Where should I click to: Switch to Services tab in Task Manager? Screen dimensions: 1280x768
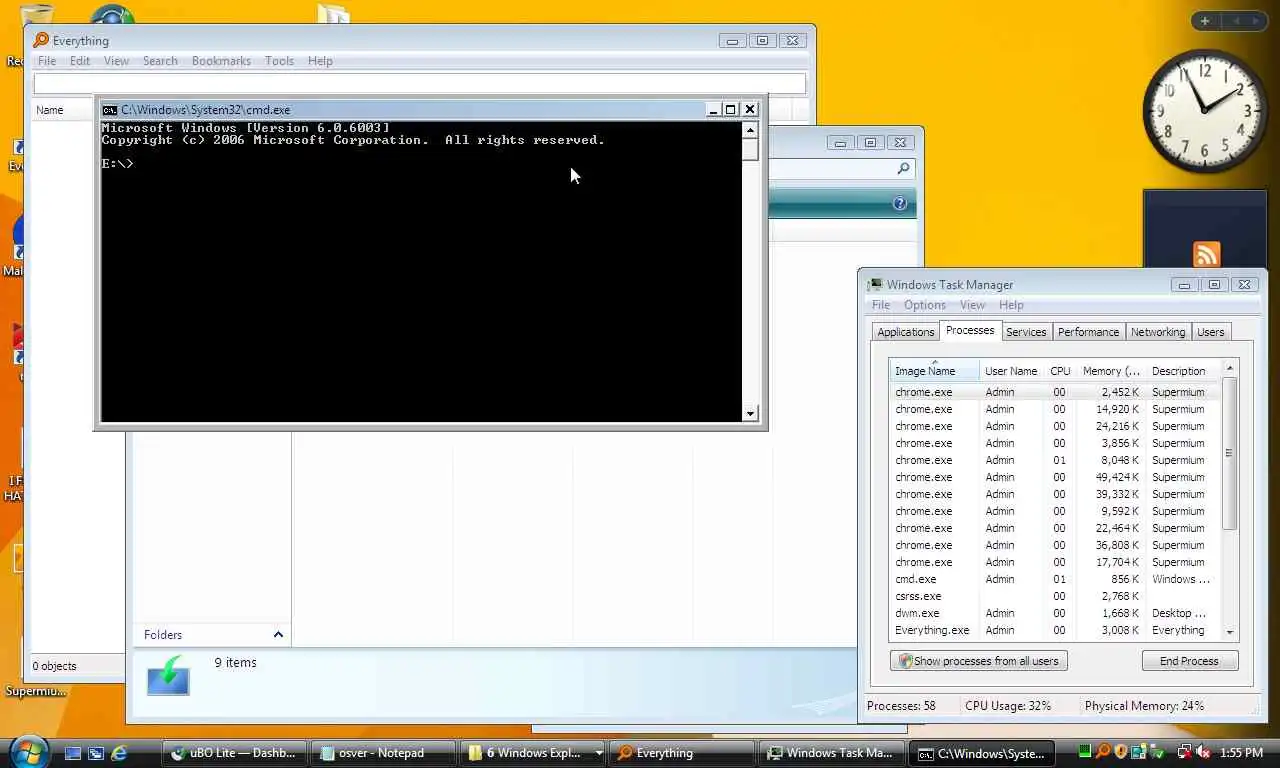[x=1026, y=332]
